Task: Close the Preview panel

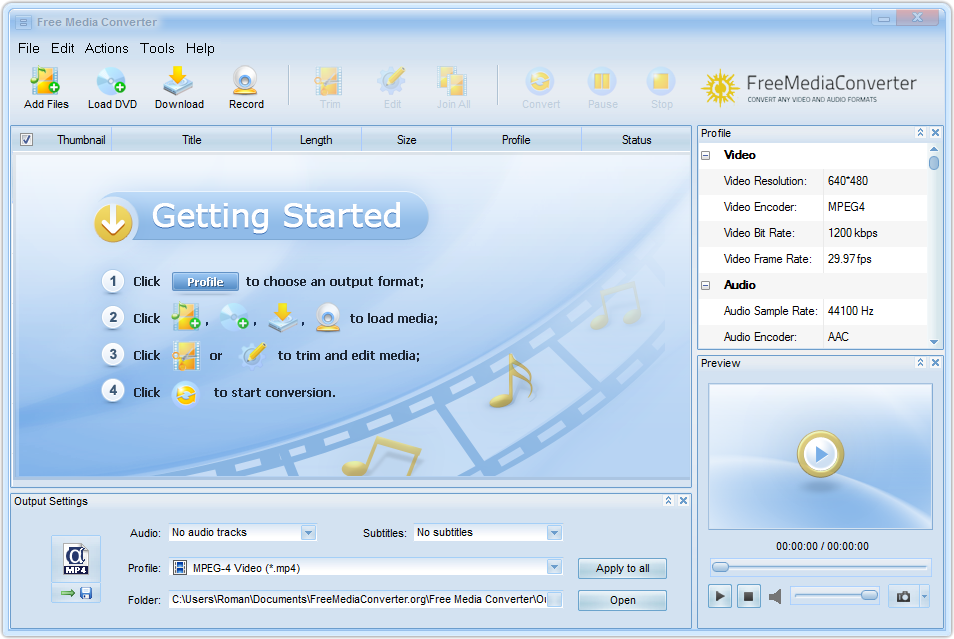Action: [936, 363]
